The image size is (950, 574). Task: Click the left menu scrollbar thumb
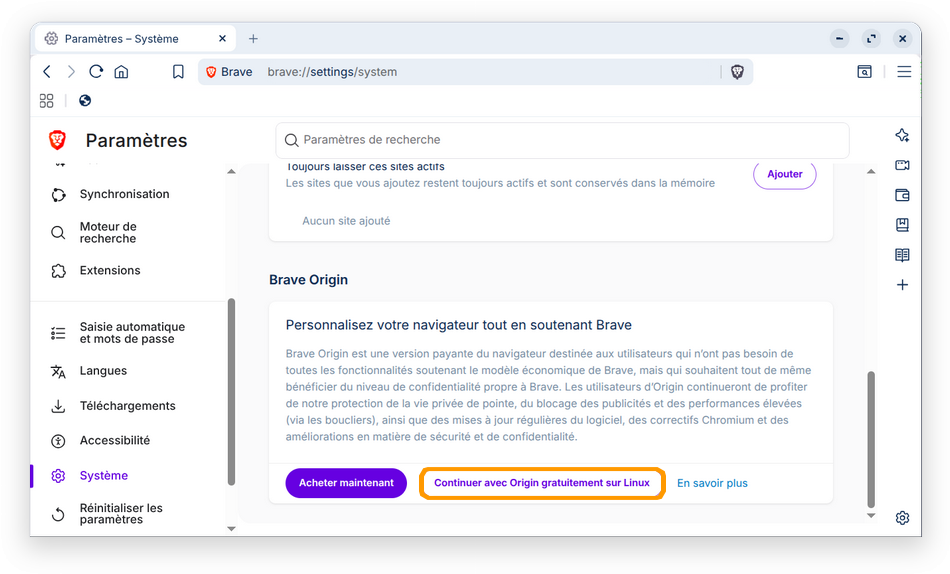[x=231, y=392]
